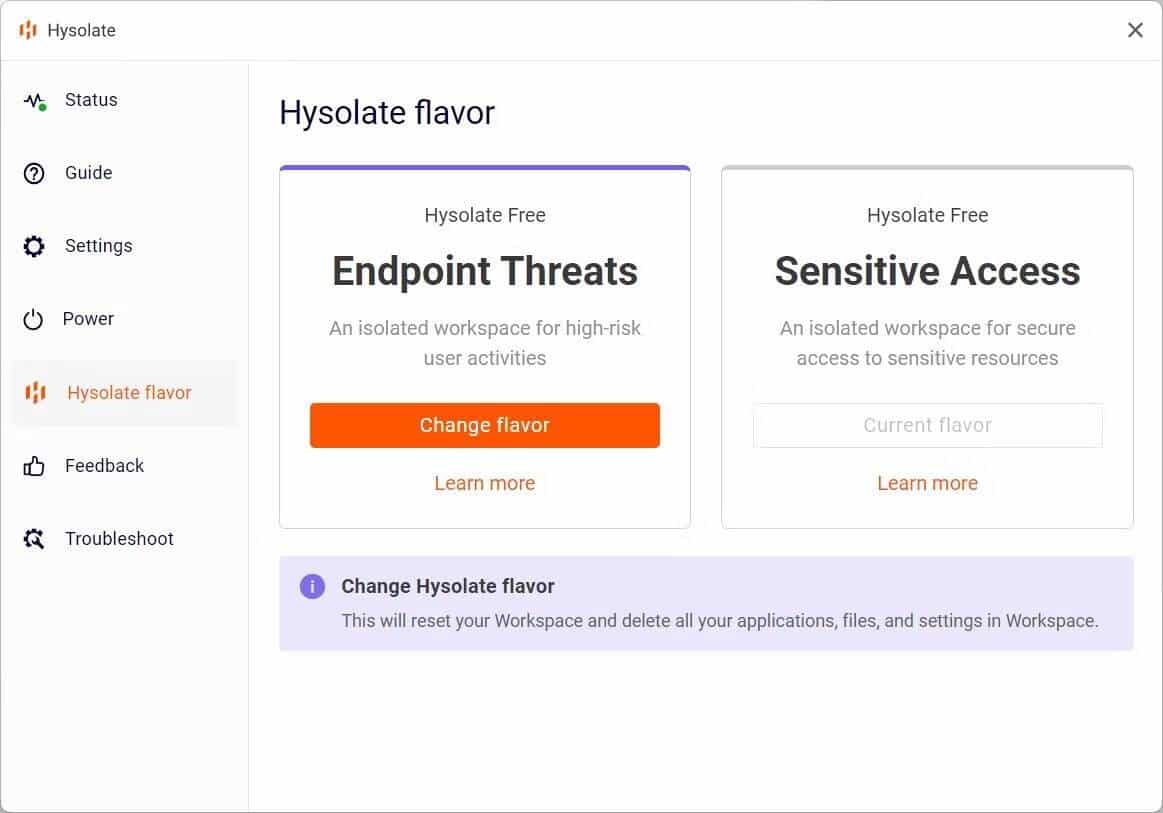Open the Troubleshoot icon
The width and height of the screenshot is (1163, 813).
pos(33,538)
